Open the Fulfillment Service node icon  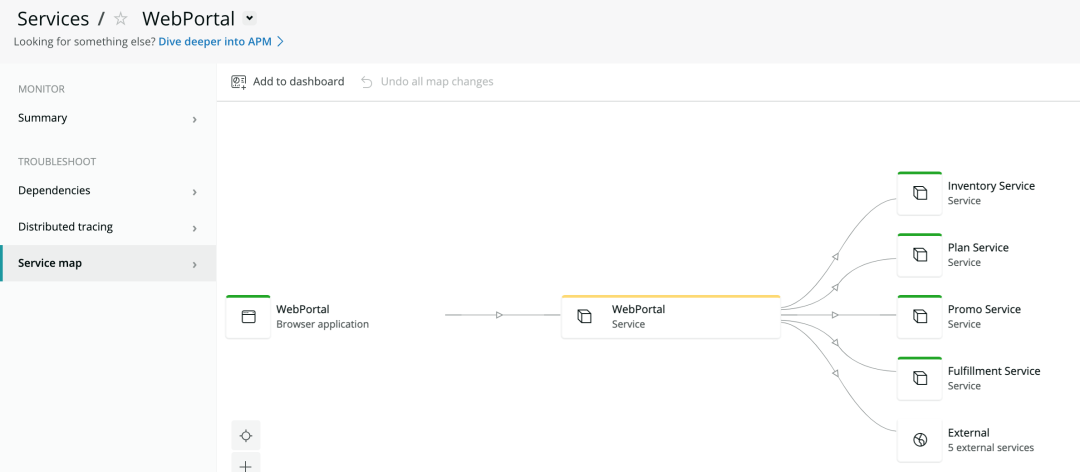(x=920, y=379)
